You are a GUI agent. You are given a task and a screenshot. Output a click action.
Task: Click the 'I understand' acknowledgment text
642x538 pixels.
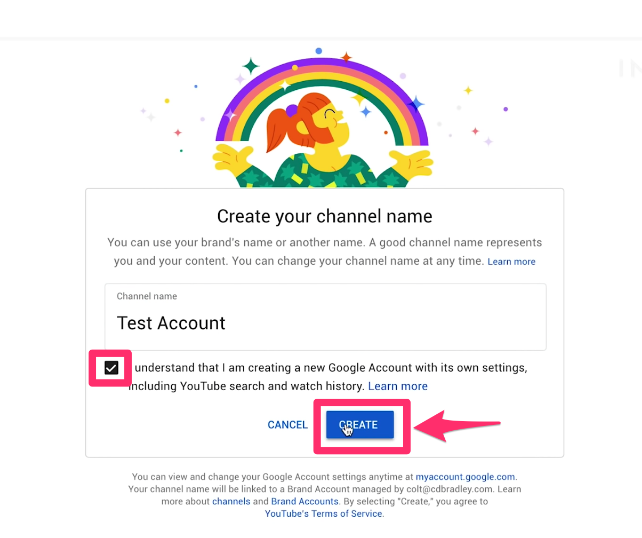coord(328,377)
